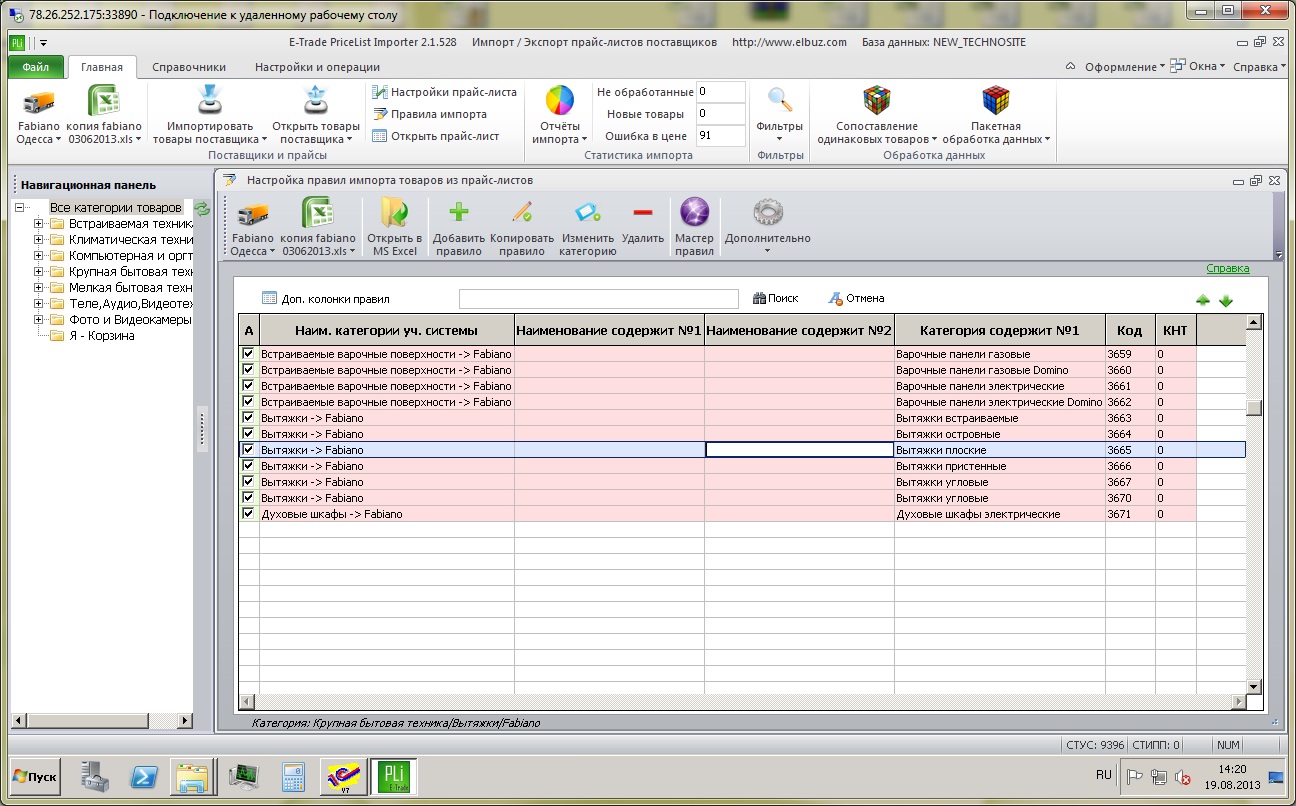Image resolution: width=1296 pixels, height=806 pixels.
Task: Click the Отмена button
Action: click(856, 298)
